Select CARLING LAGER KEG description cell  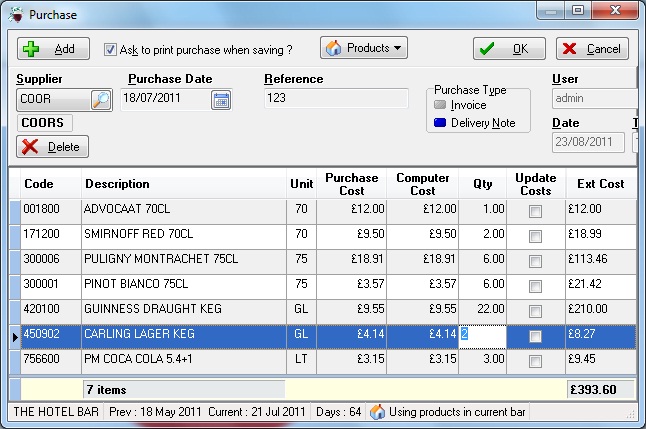[x=184, y=337]
